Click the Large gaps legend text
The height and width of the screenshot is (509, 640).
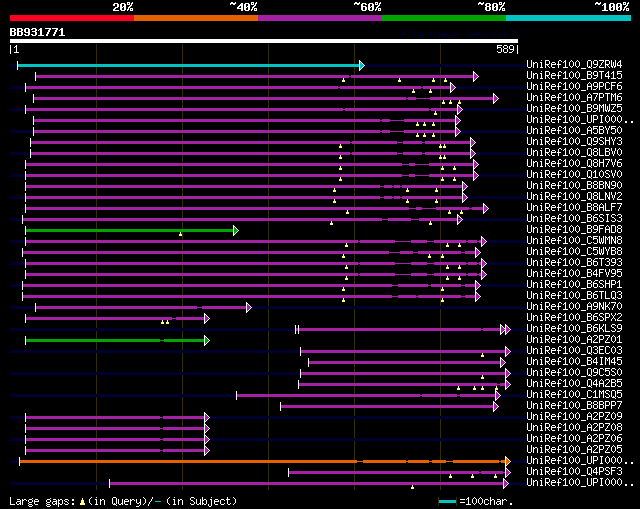click(x=42, y=502)
